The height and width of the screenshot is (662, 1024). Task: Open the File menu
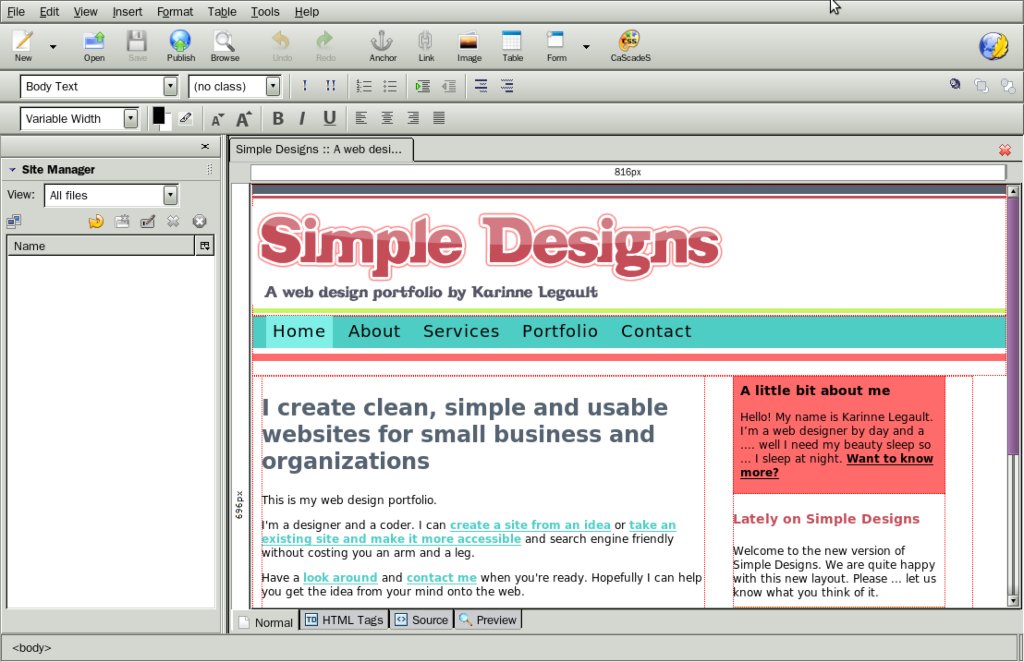(16, 12)
